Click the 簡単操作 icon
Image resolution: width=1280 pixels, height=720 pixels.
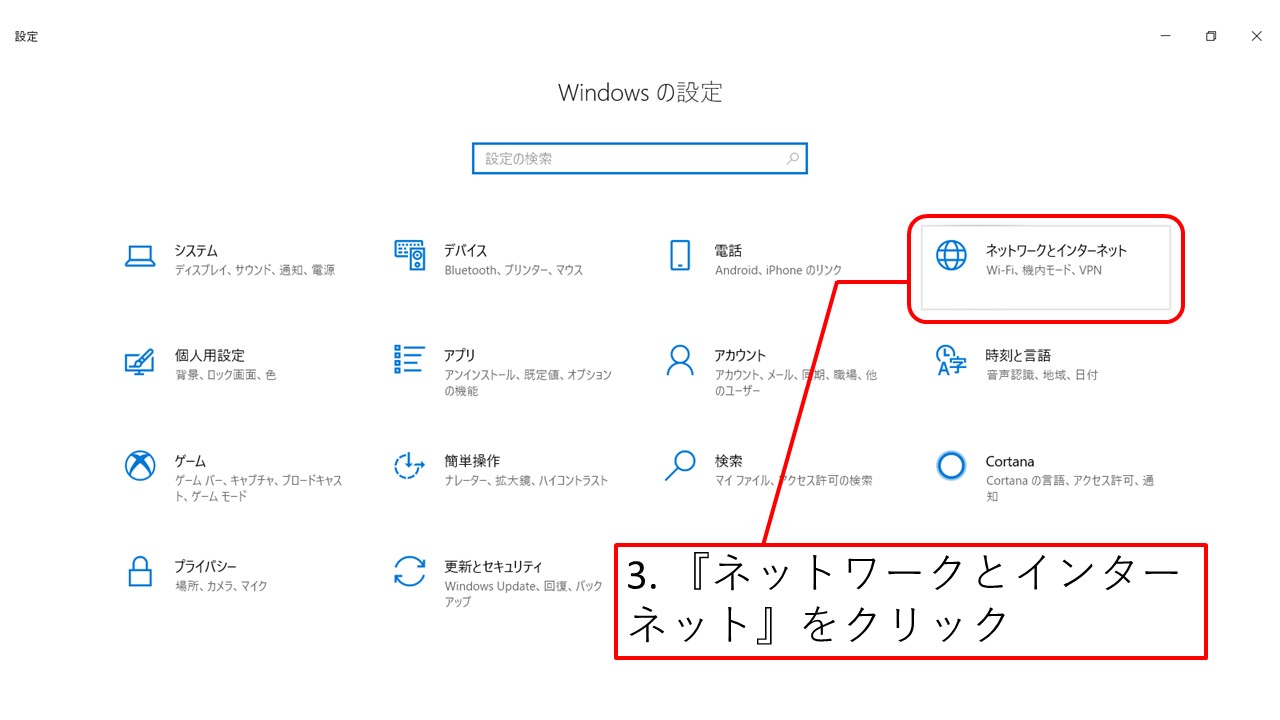pyautogui.click(x=410, y=466)
